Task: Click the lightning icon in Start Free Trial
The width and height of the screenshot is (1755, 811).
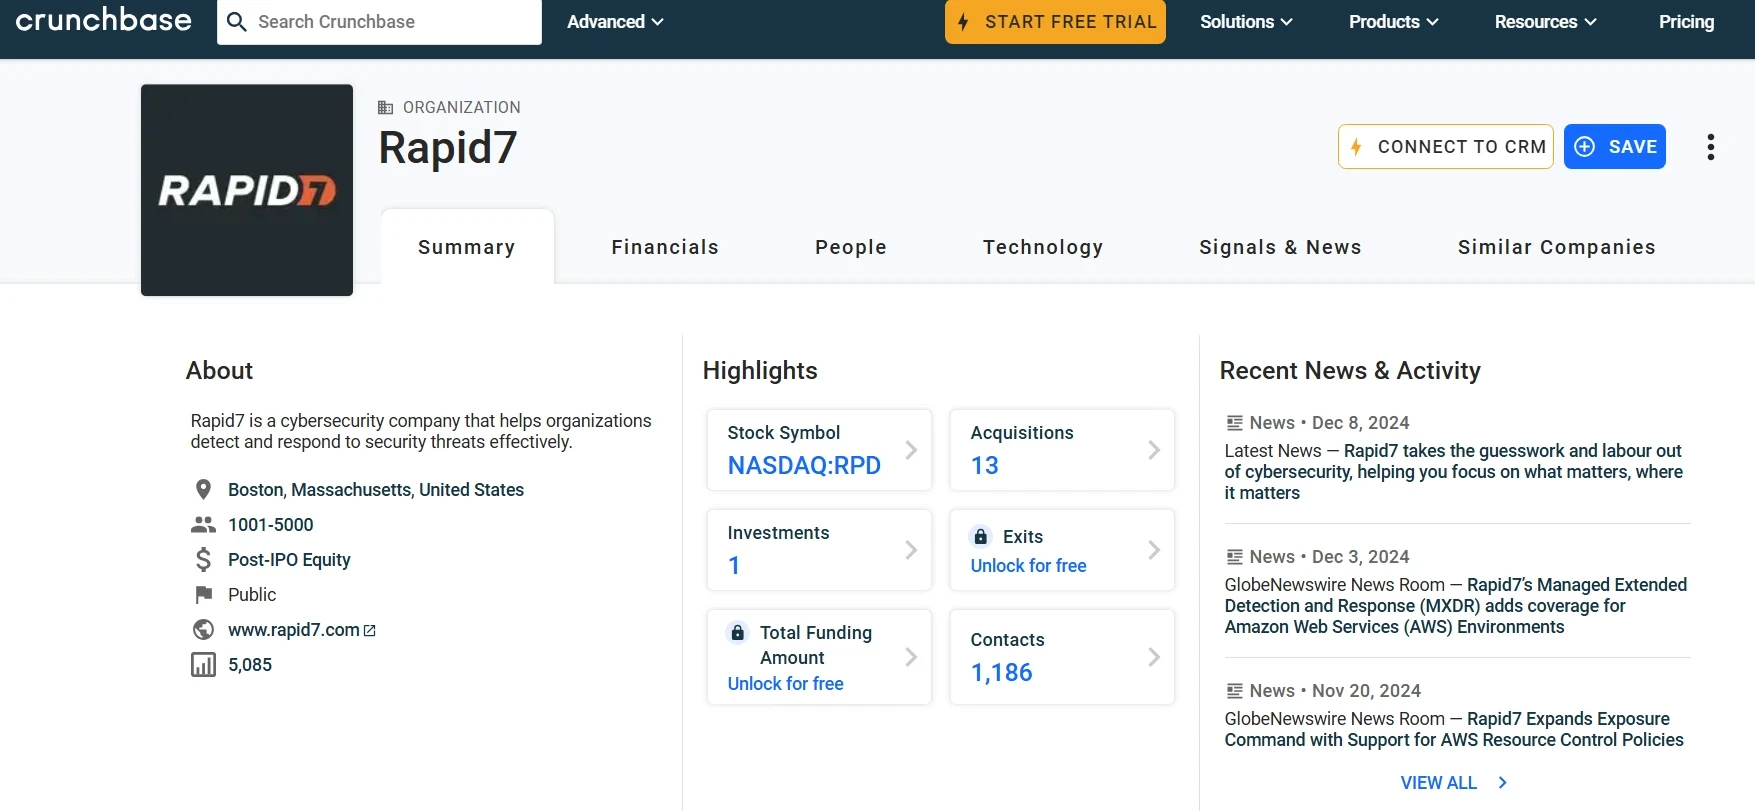Action: pos(963,22)
